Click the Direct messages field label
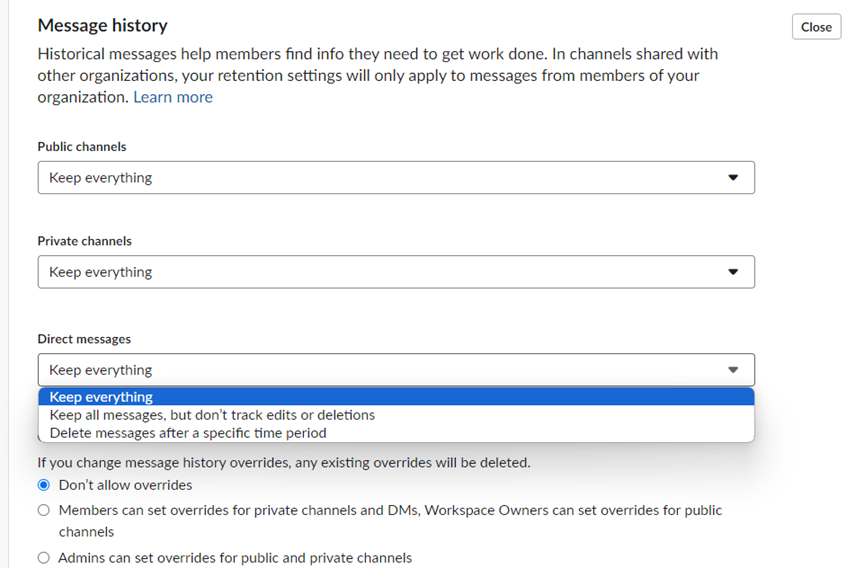864x568 pixels. pos(84,339)
